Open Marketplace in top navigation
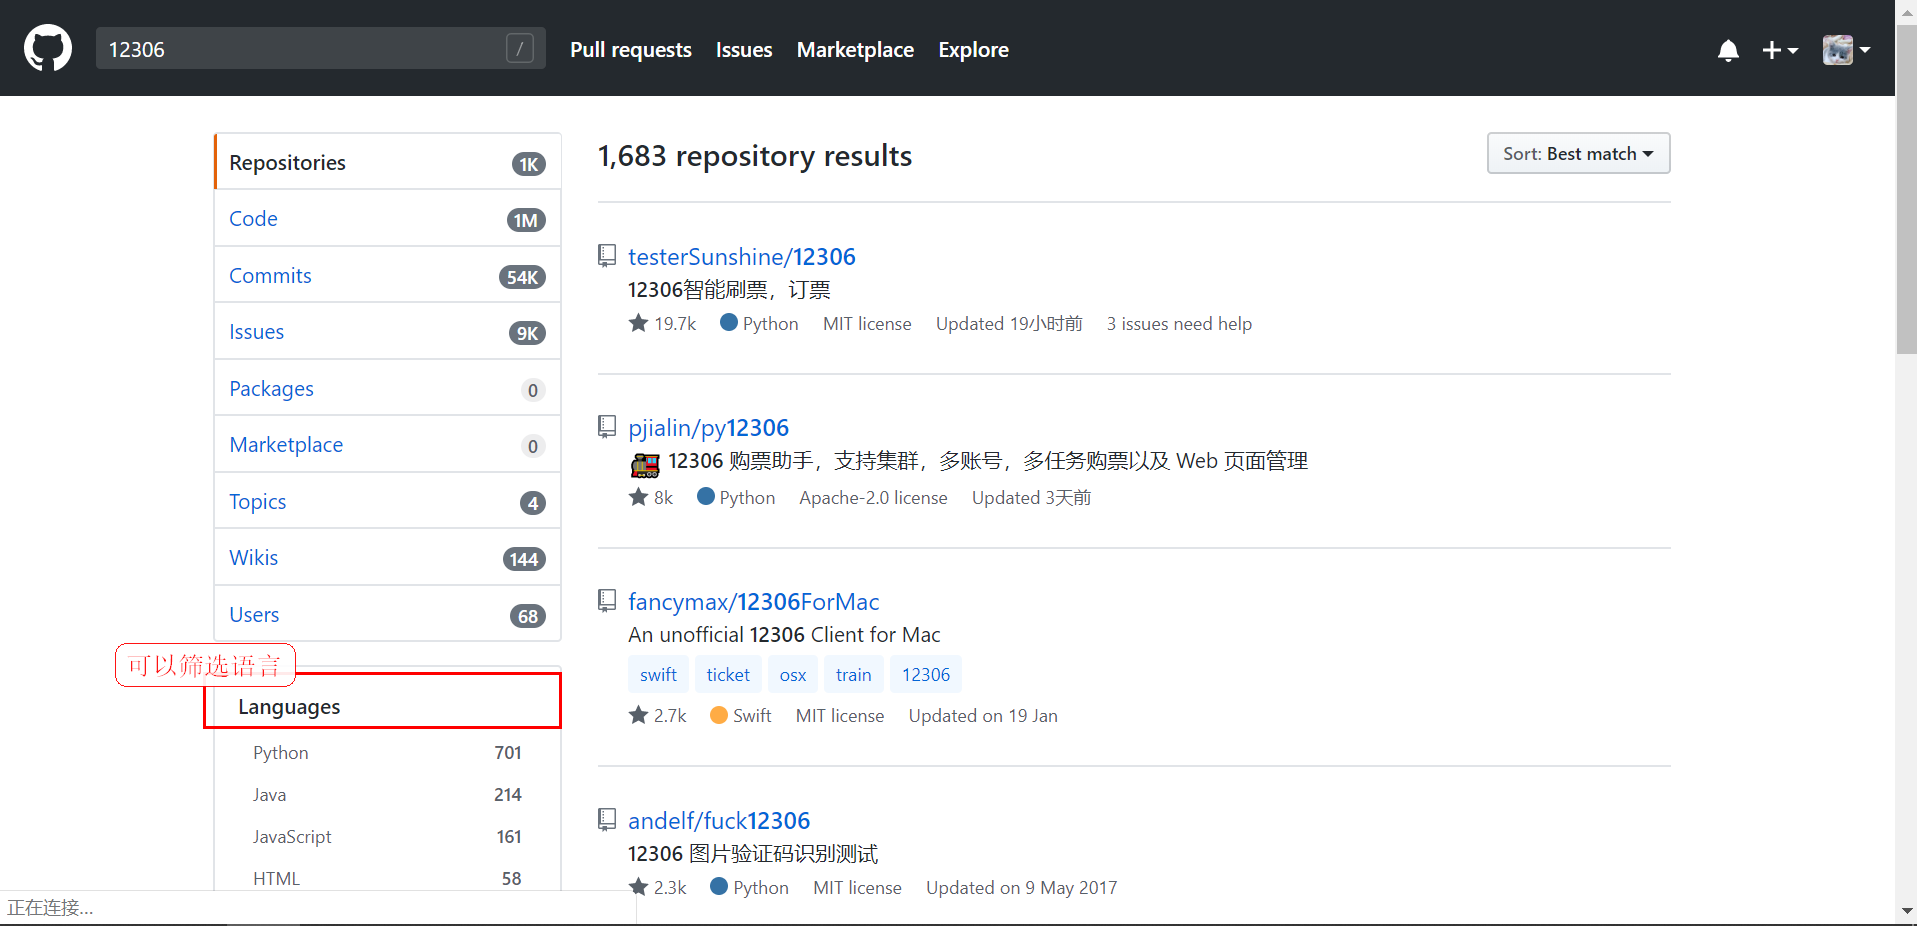 click(x=855, y=50)
